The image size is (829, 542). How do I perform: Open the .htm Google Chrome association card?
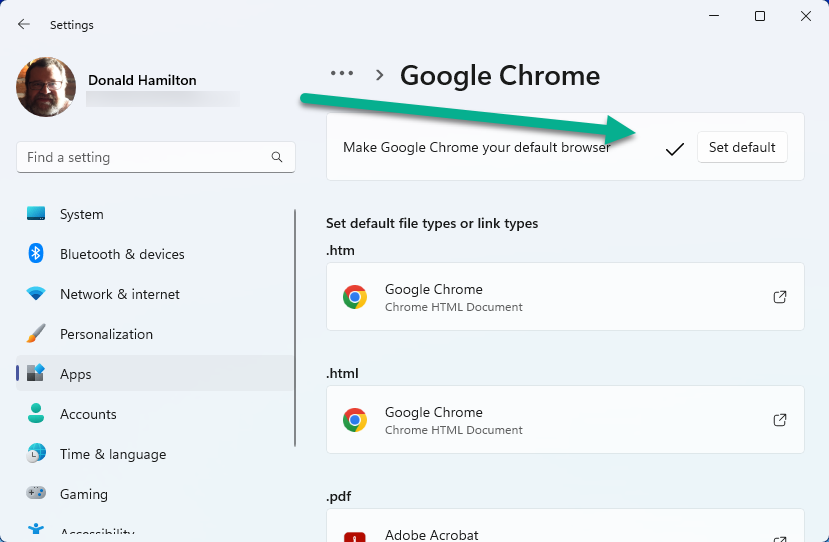coord(565,297)
